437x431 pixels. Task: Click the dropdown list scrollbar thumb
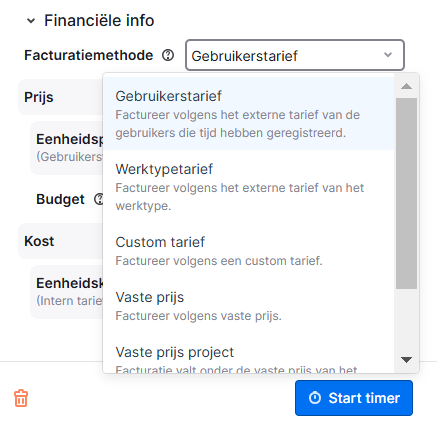[x=406, y=193]
